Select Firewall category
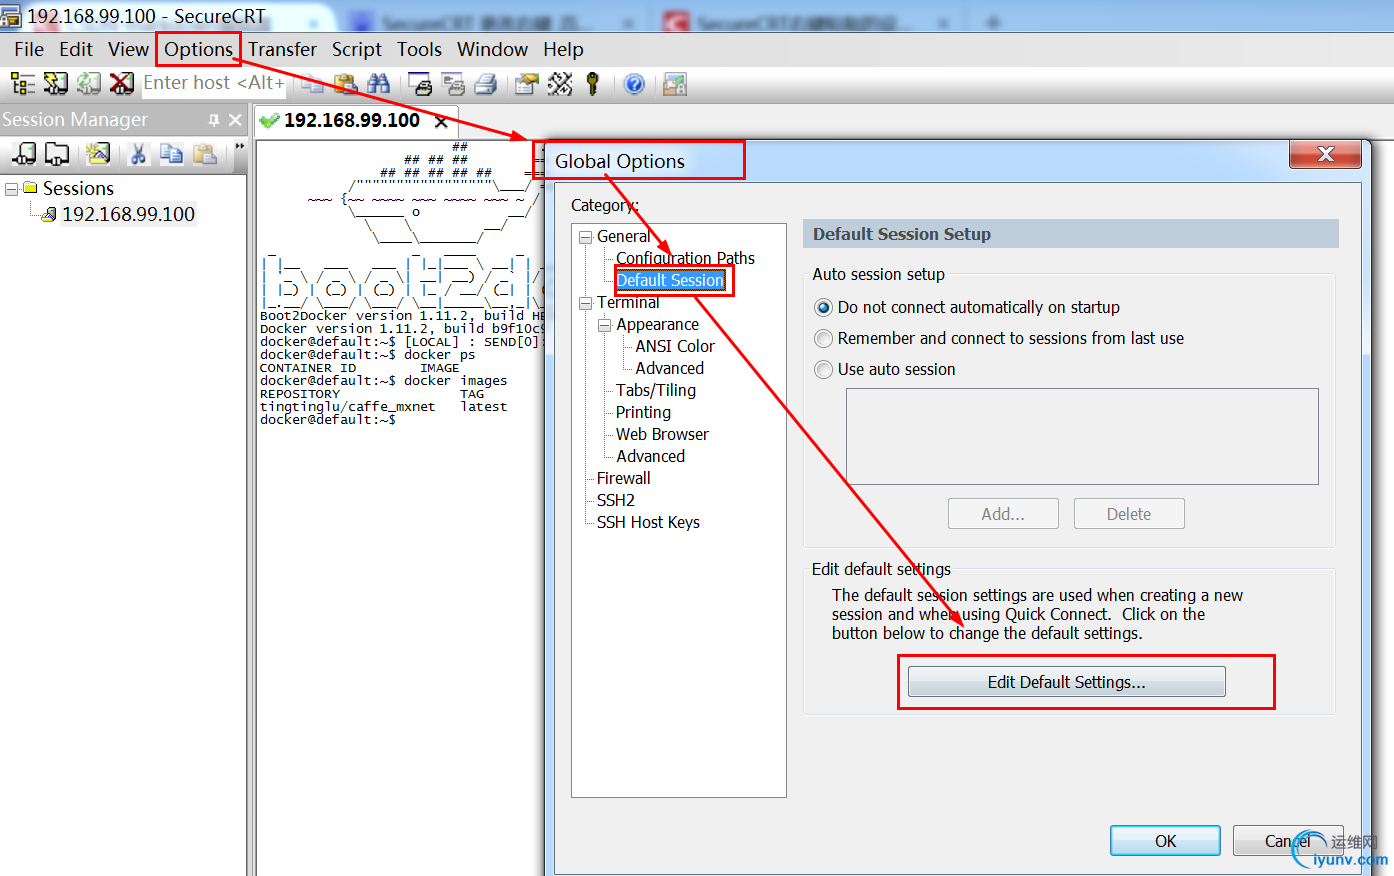 [x=623, y=478]
